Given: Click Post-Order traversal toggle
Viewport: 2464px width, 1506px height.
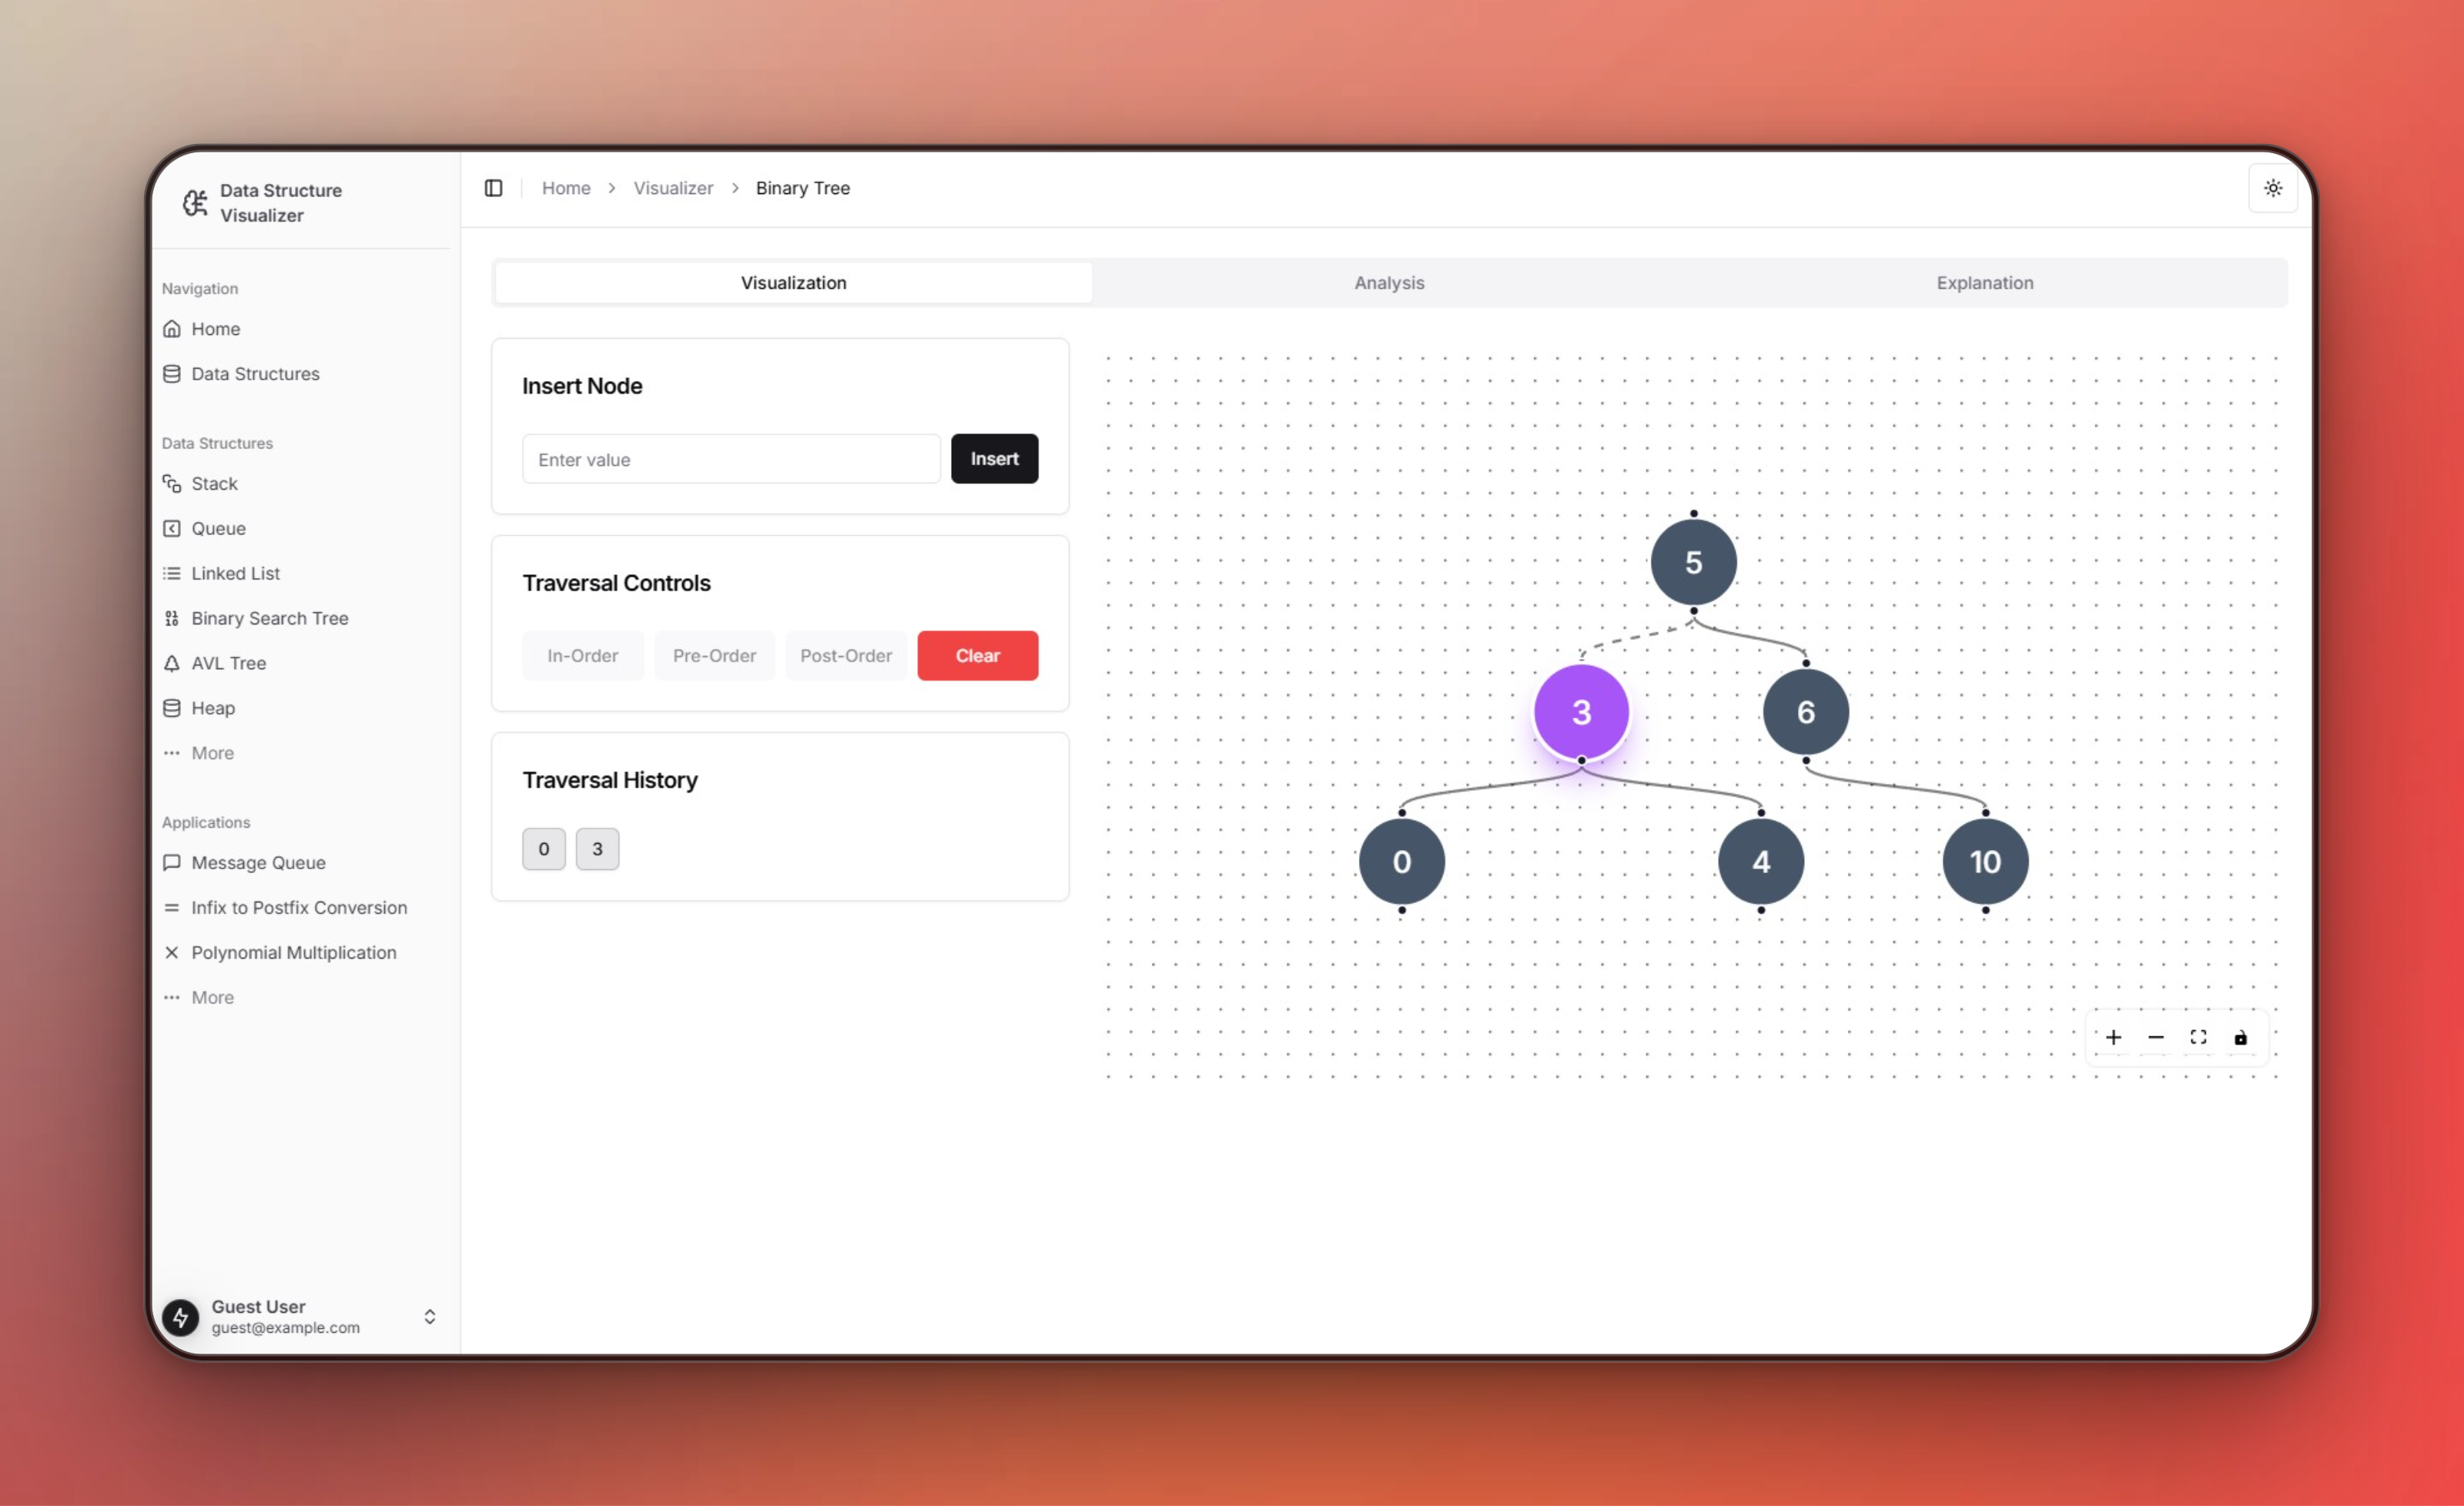Looking at the screenshot, I should [x=845, y=654].
